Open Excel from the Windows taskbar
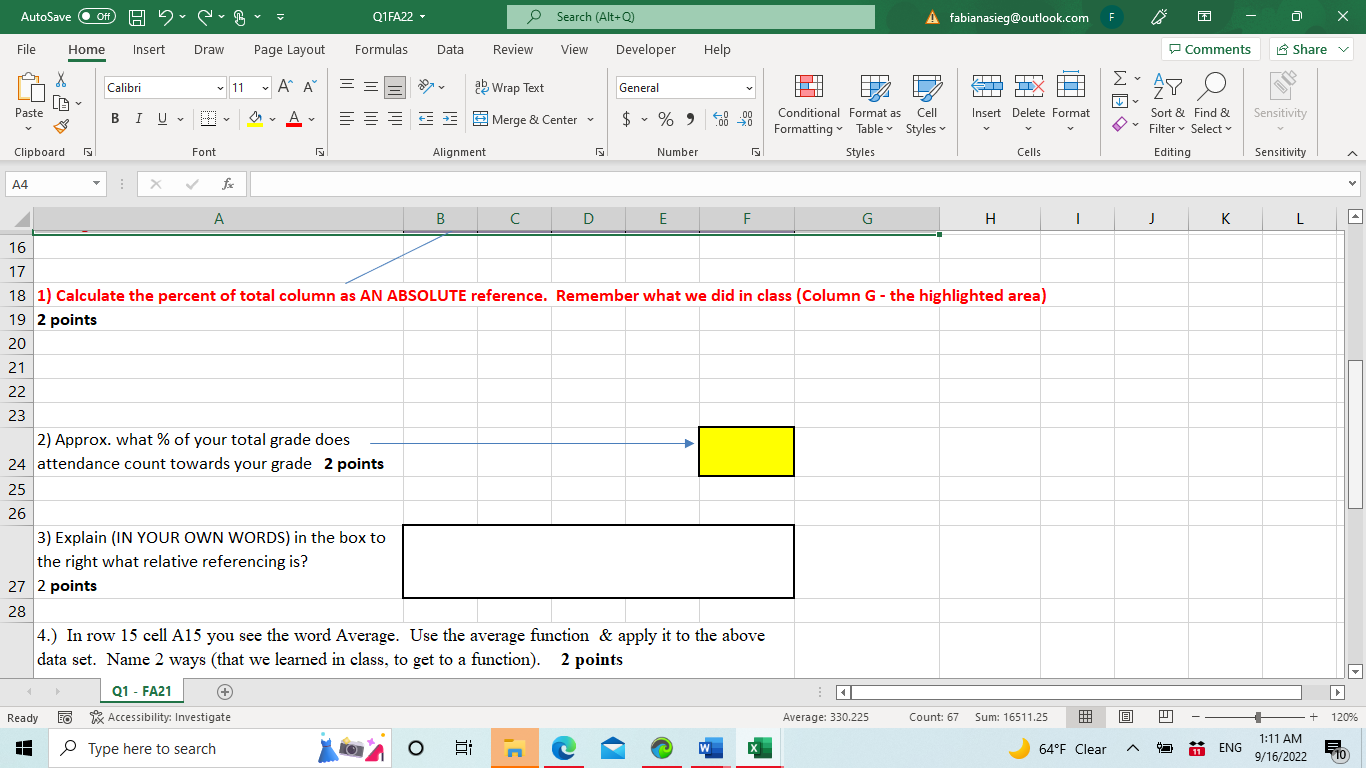The width and height of the screenshot is (1366, 768). pyautogui.click(x=759, y=748)
